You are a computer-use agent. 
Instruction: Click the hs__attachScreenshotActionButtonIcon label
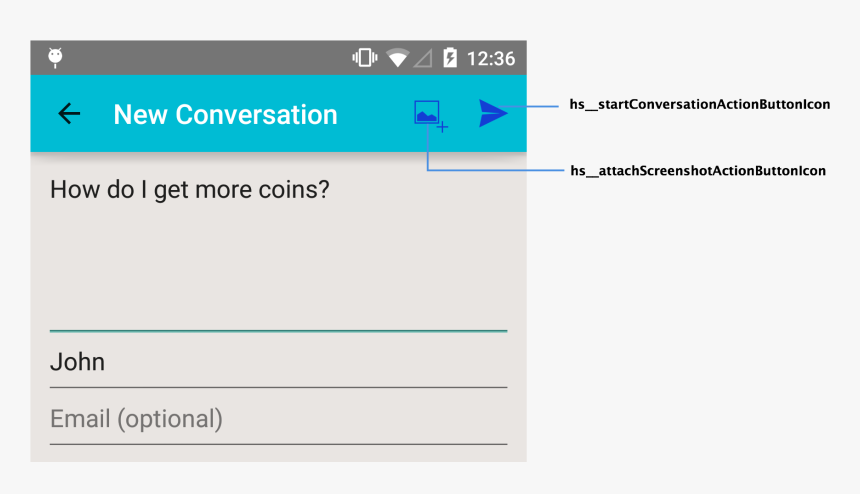[698, 171]
